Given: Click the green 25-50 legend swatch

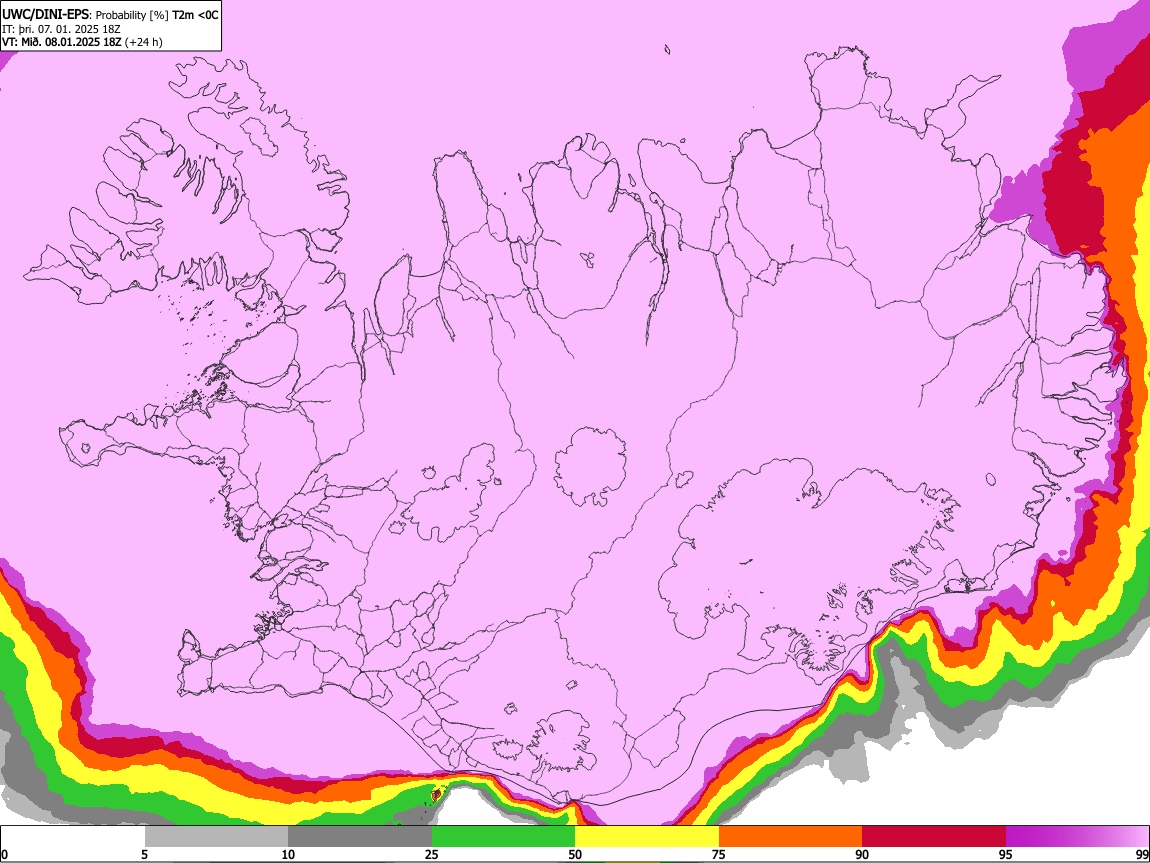Looking at the screenshot, I should [x=503, y=837].
